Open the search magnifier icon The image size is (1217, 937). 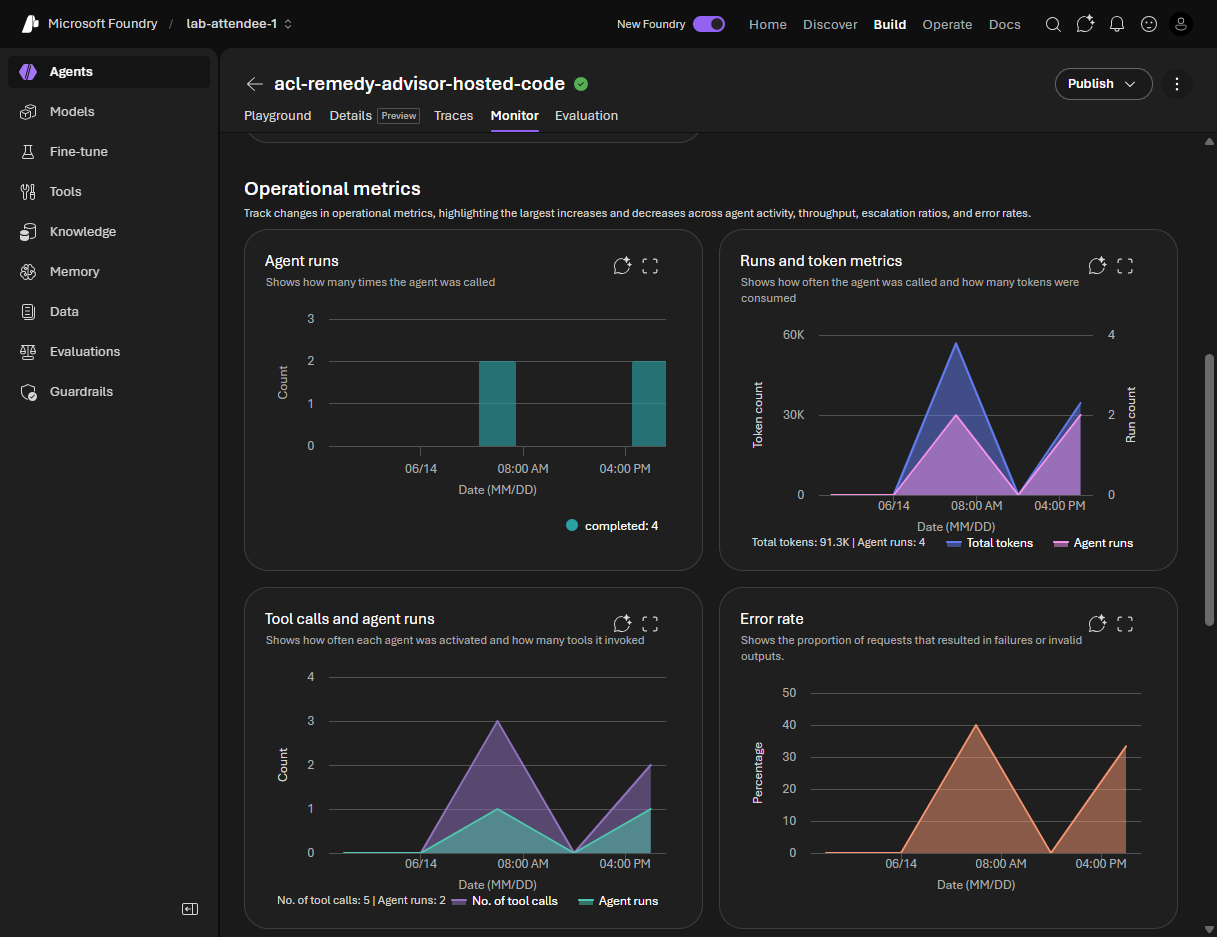1053,24
